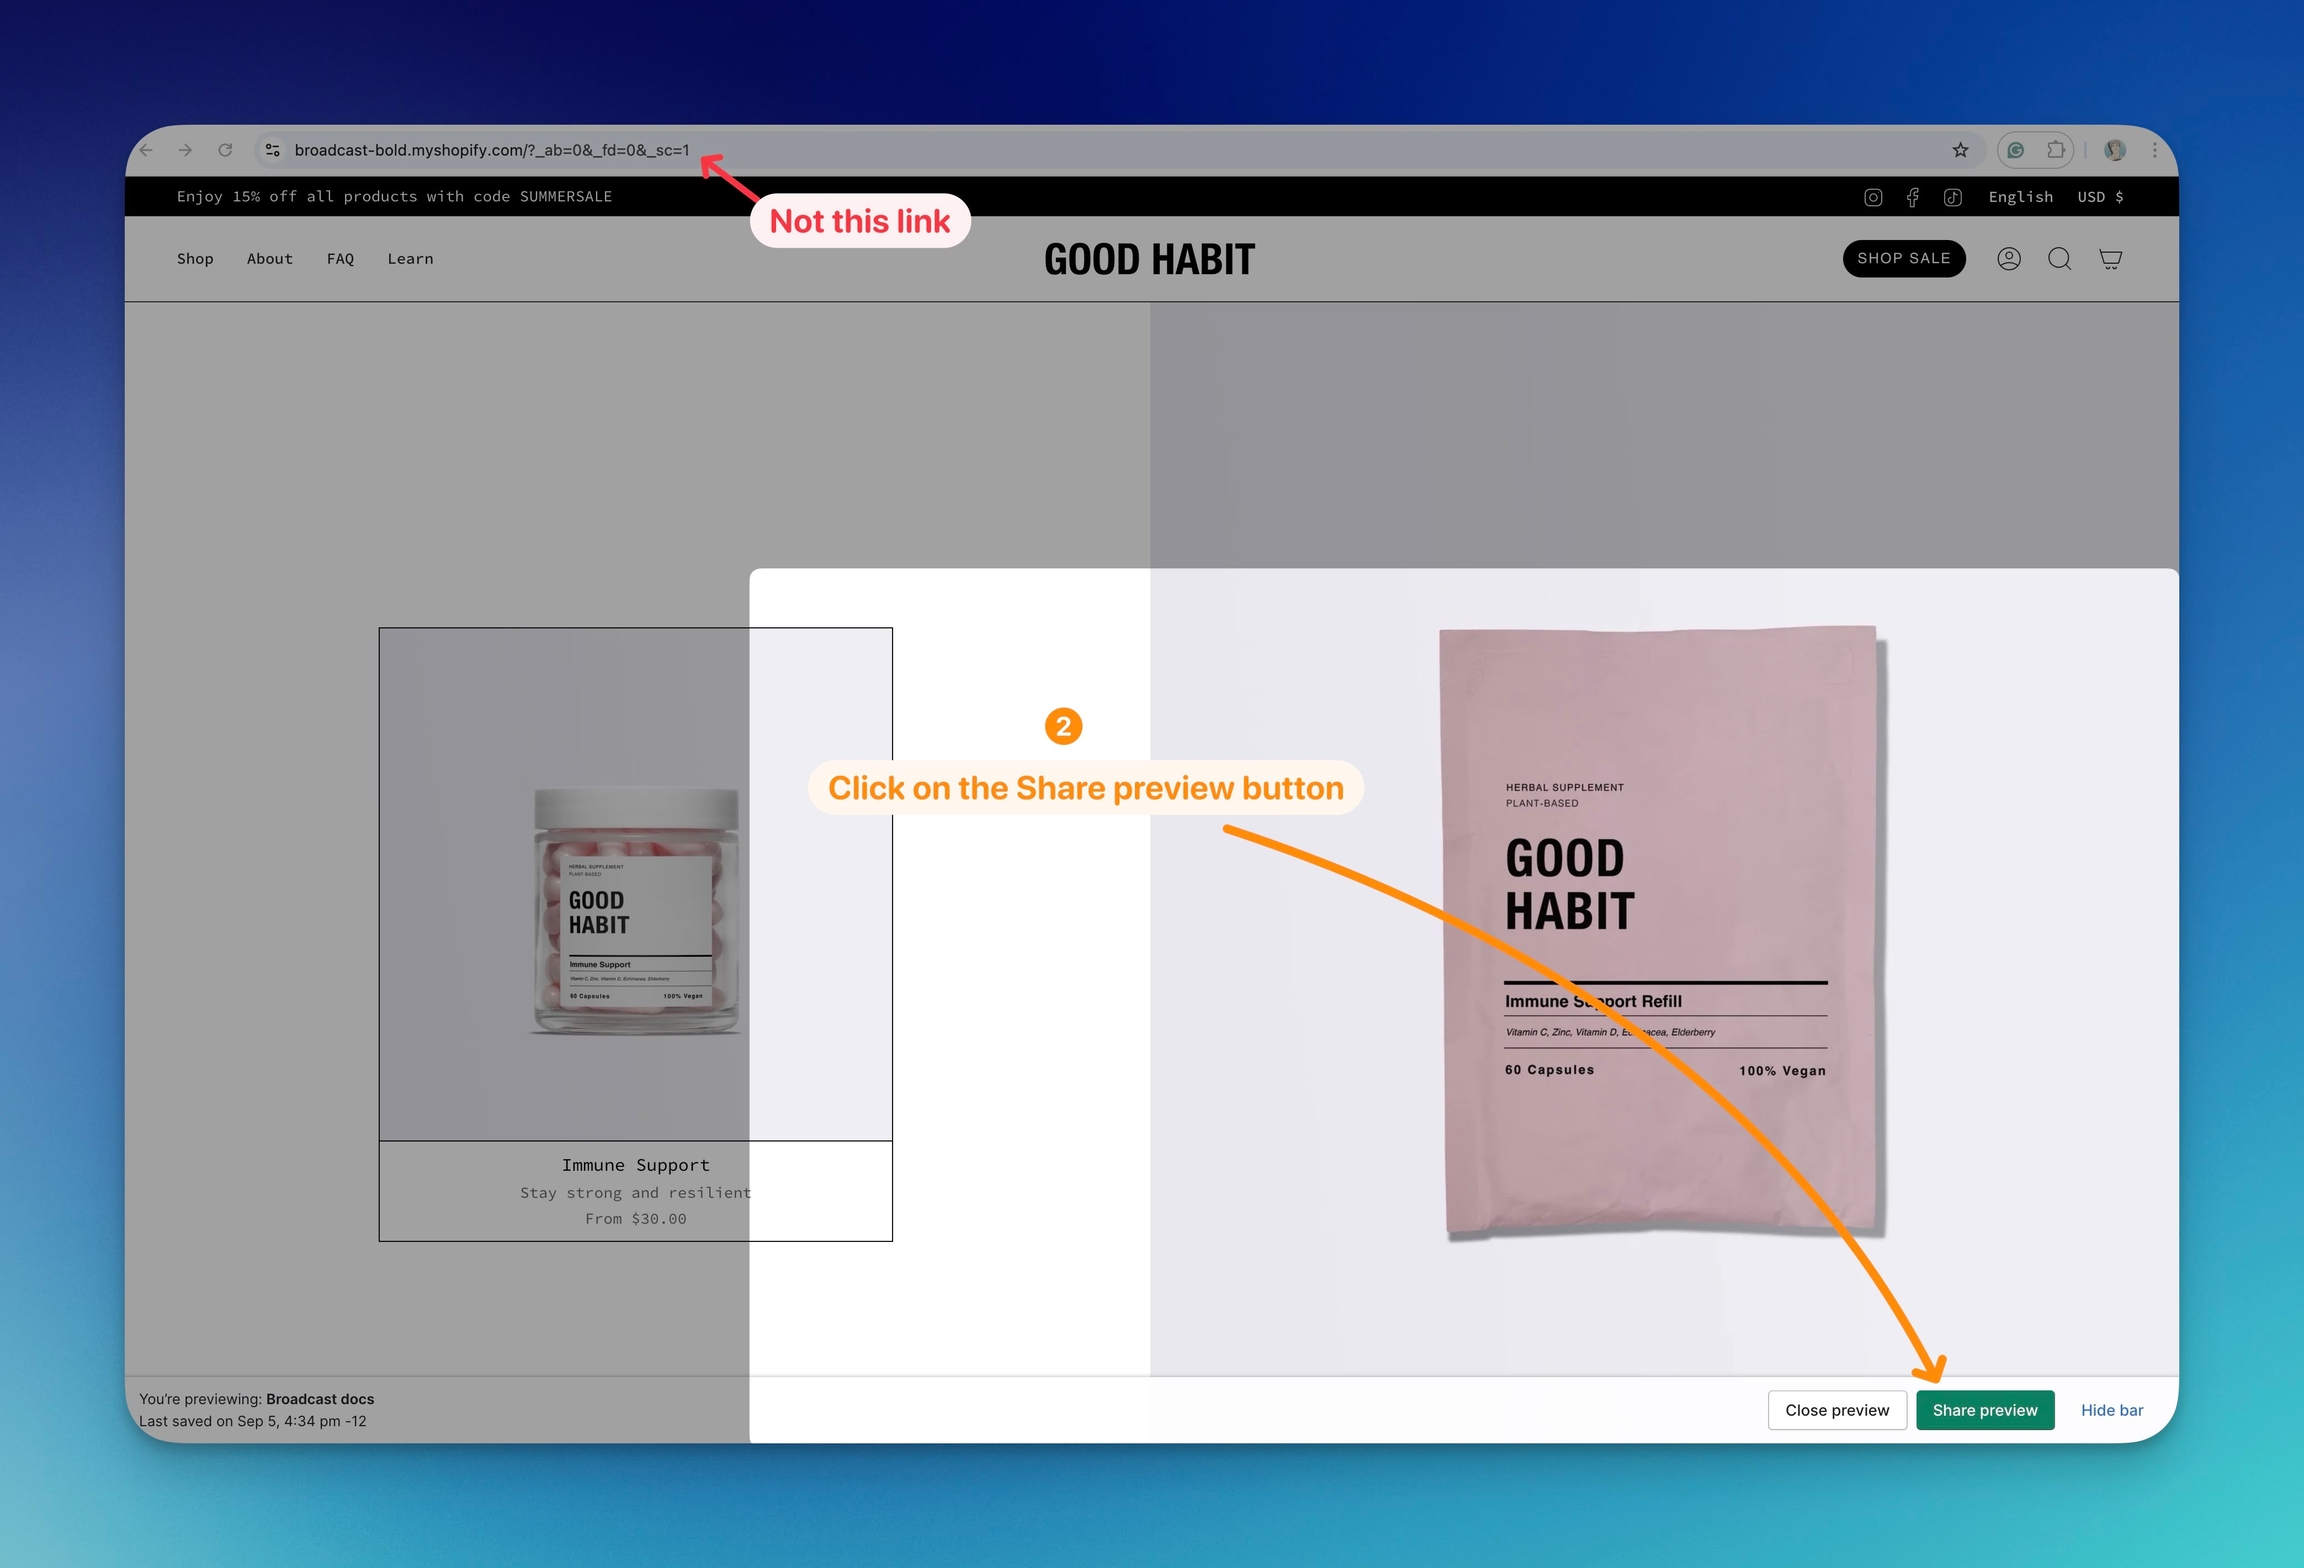Image resolution: width=2304 pixels, height=1568 pixels.
Task: Open the FAQ navigation item
Action: pyautogui.click(x=340, y=259)
